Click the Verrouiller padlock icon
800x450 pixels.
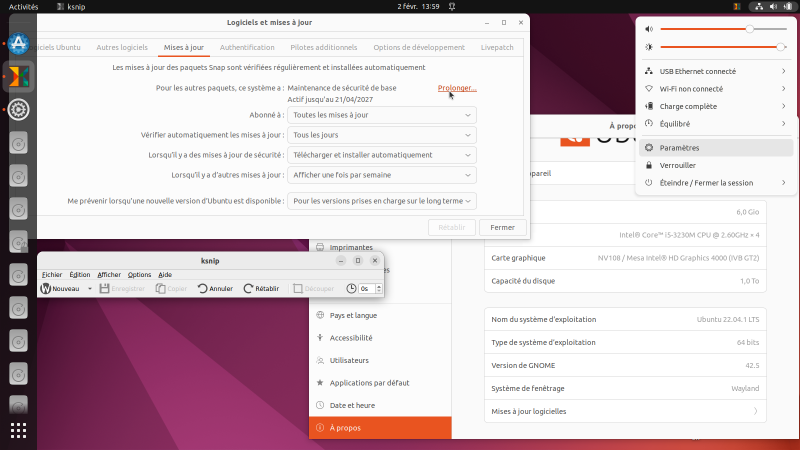point(649,165)
